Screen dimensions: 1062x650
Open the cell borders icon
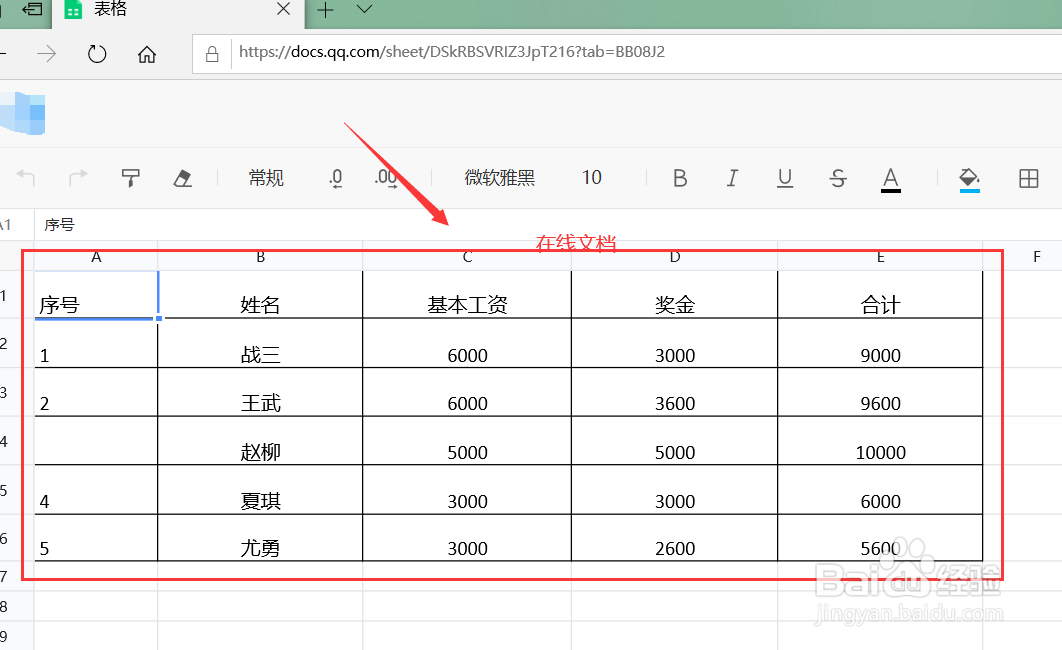[x=1028, y=177]
